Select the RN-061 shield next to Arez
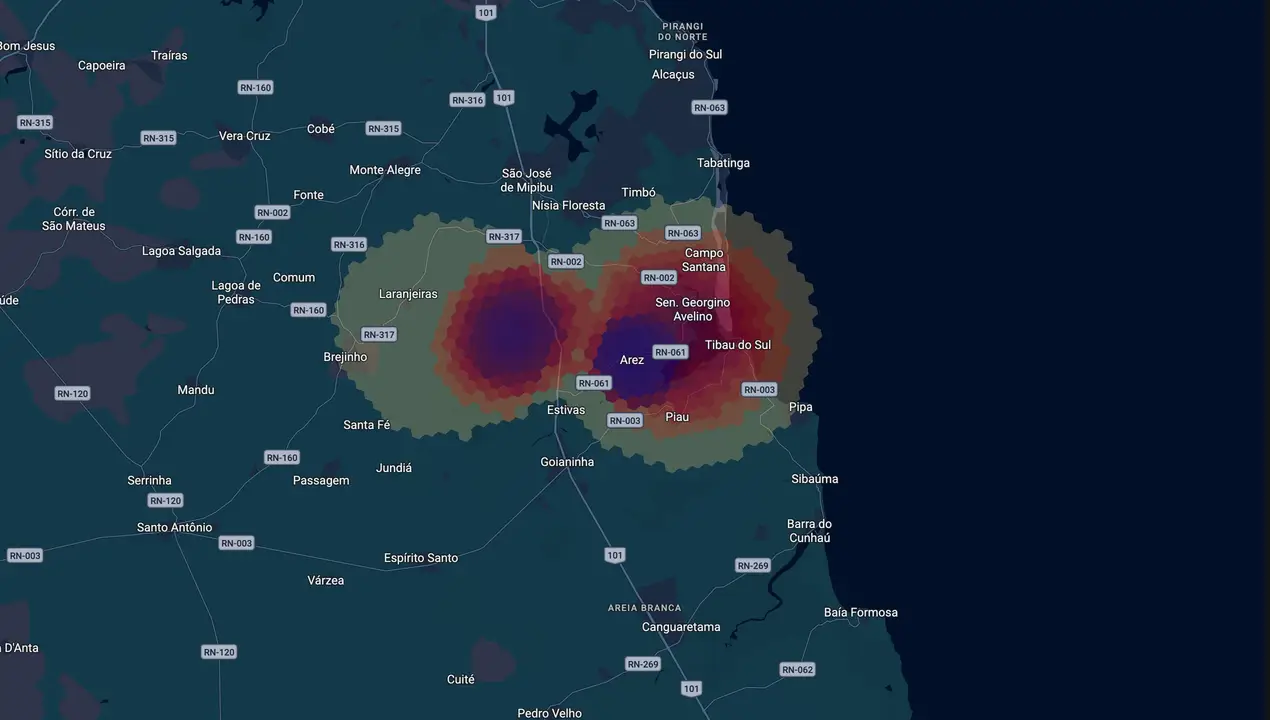The height and width of the screenshot is (720, 1270). (x=670, y=352)
